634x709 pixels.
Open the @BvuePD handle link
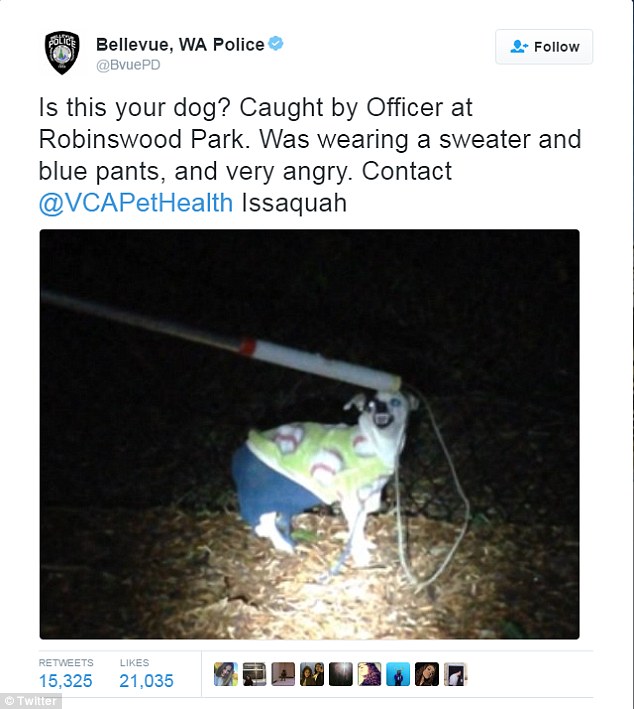128,65
